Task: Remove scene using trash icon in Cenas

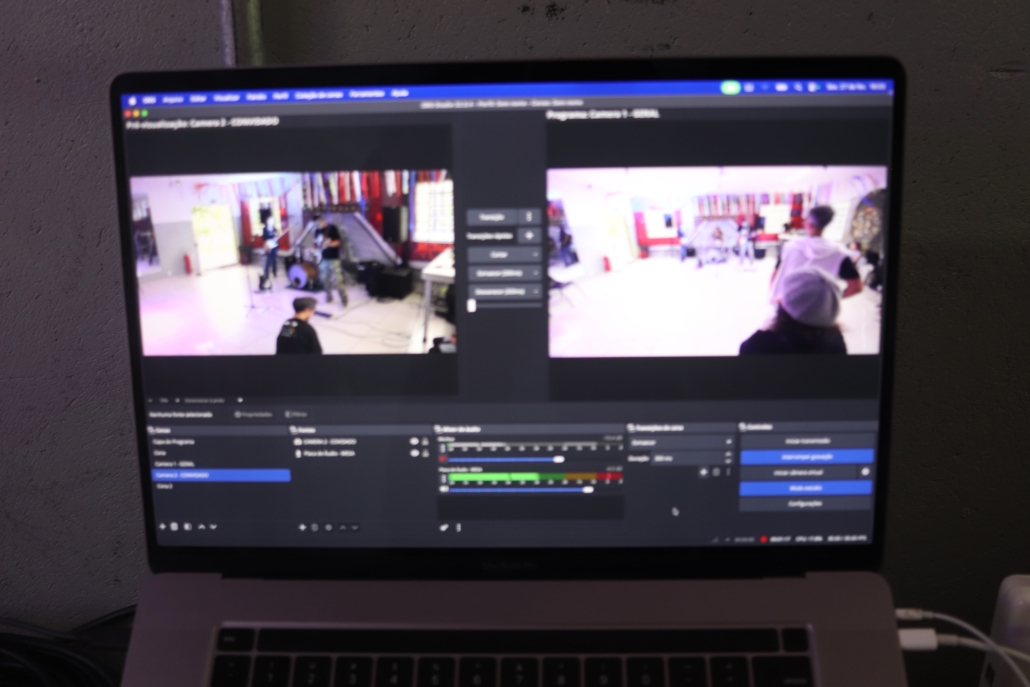Action: [x=174, y=526]
